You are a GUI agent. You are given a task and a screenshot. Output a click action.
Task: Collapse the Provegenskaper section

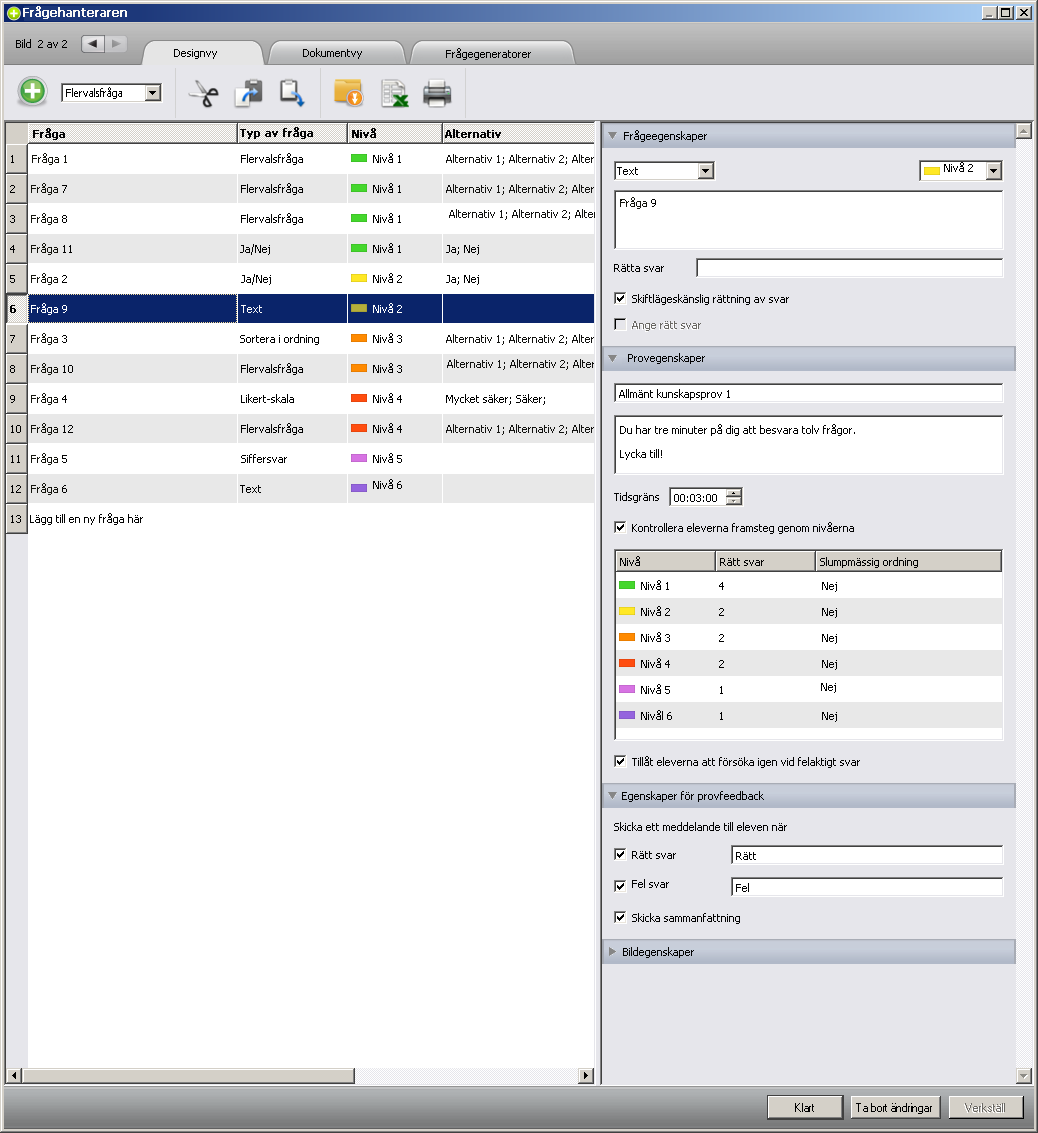click(613, 358)
